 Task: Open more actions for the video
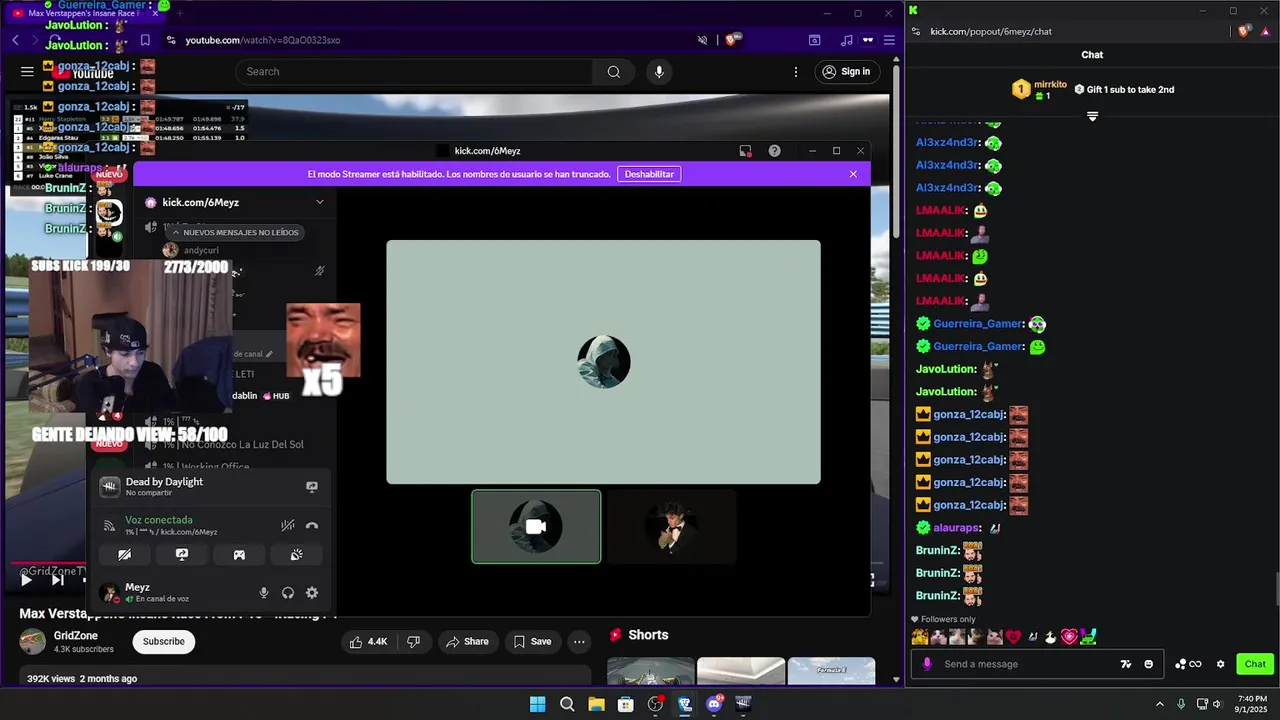pos(579,642)
